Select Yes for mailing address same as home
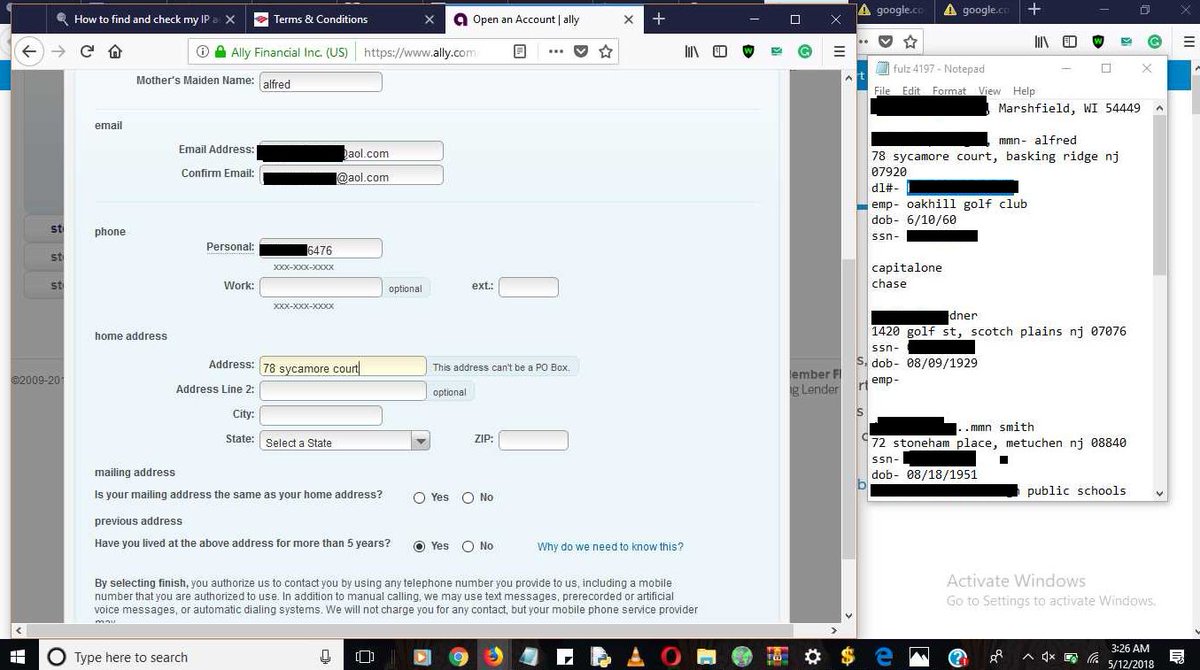The height and width of the screenshot is (670, 1200). coord(419,498)
